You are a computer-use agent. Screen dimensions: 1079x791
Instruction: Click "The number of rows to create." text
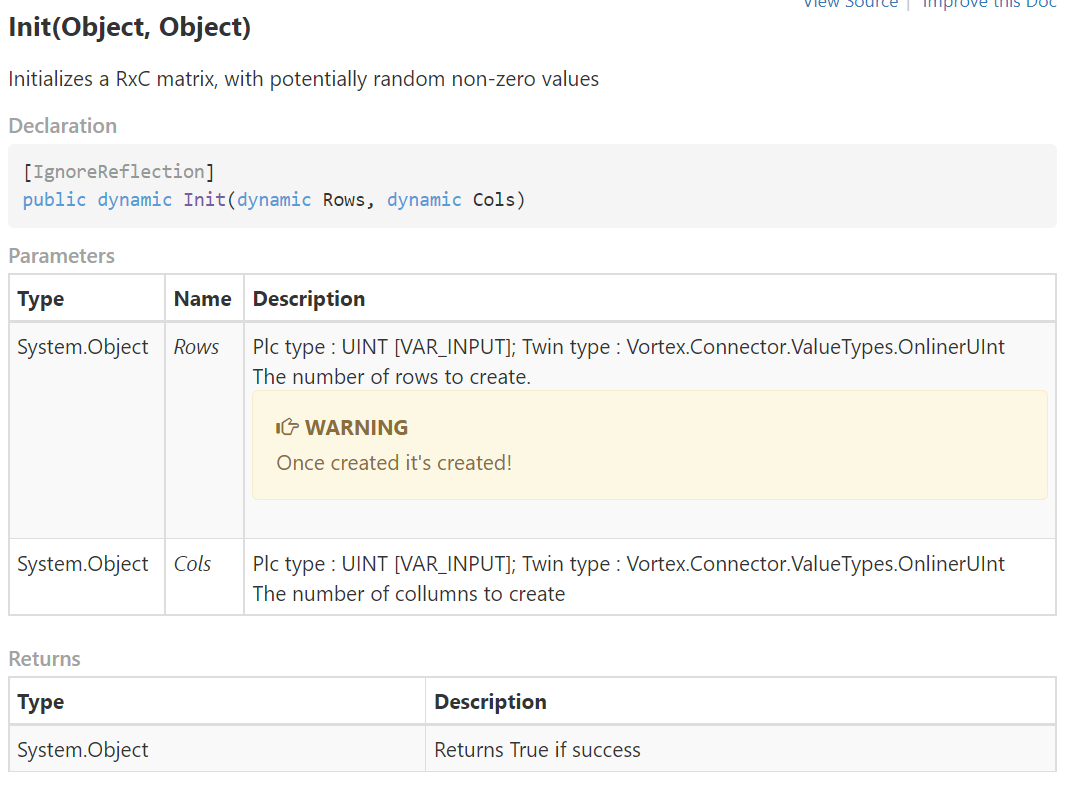tap(391, 377)
